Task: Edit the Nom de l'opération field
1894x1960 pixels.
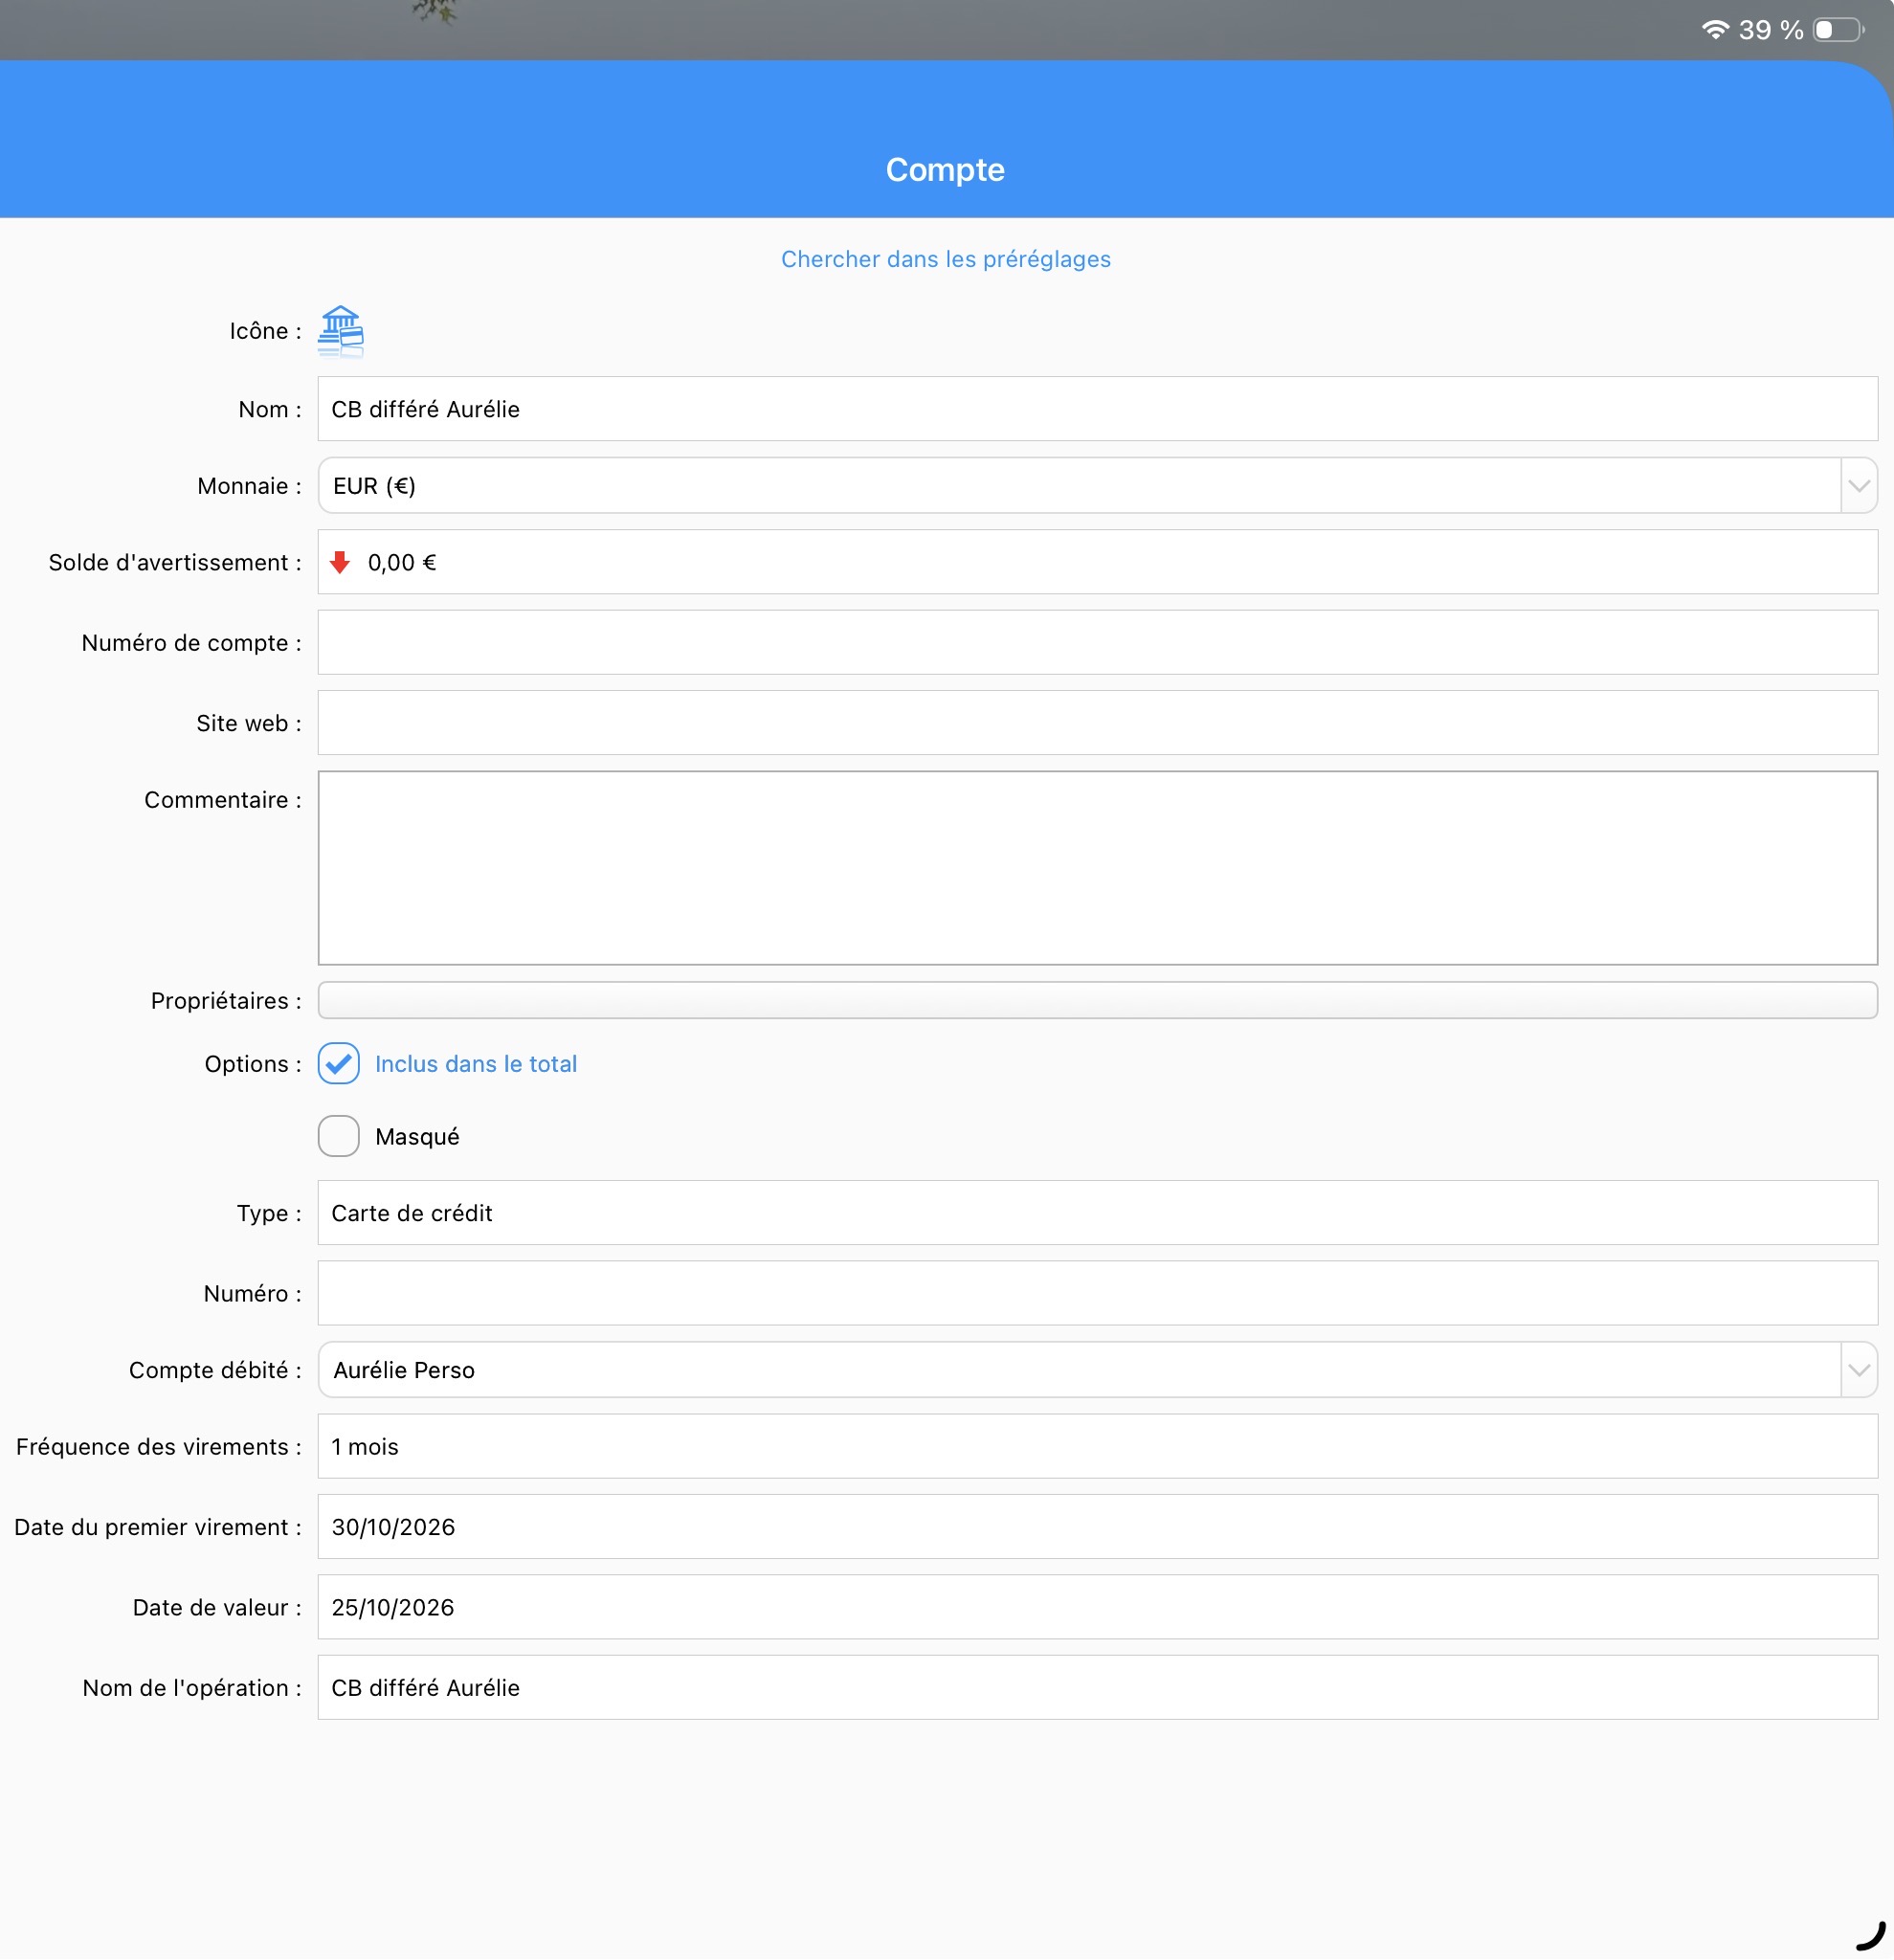Action: click(1097, 1688)
